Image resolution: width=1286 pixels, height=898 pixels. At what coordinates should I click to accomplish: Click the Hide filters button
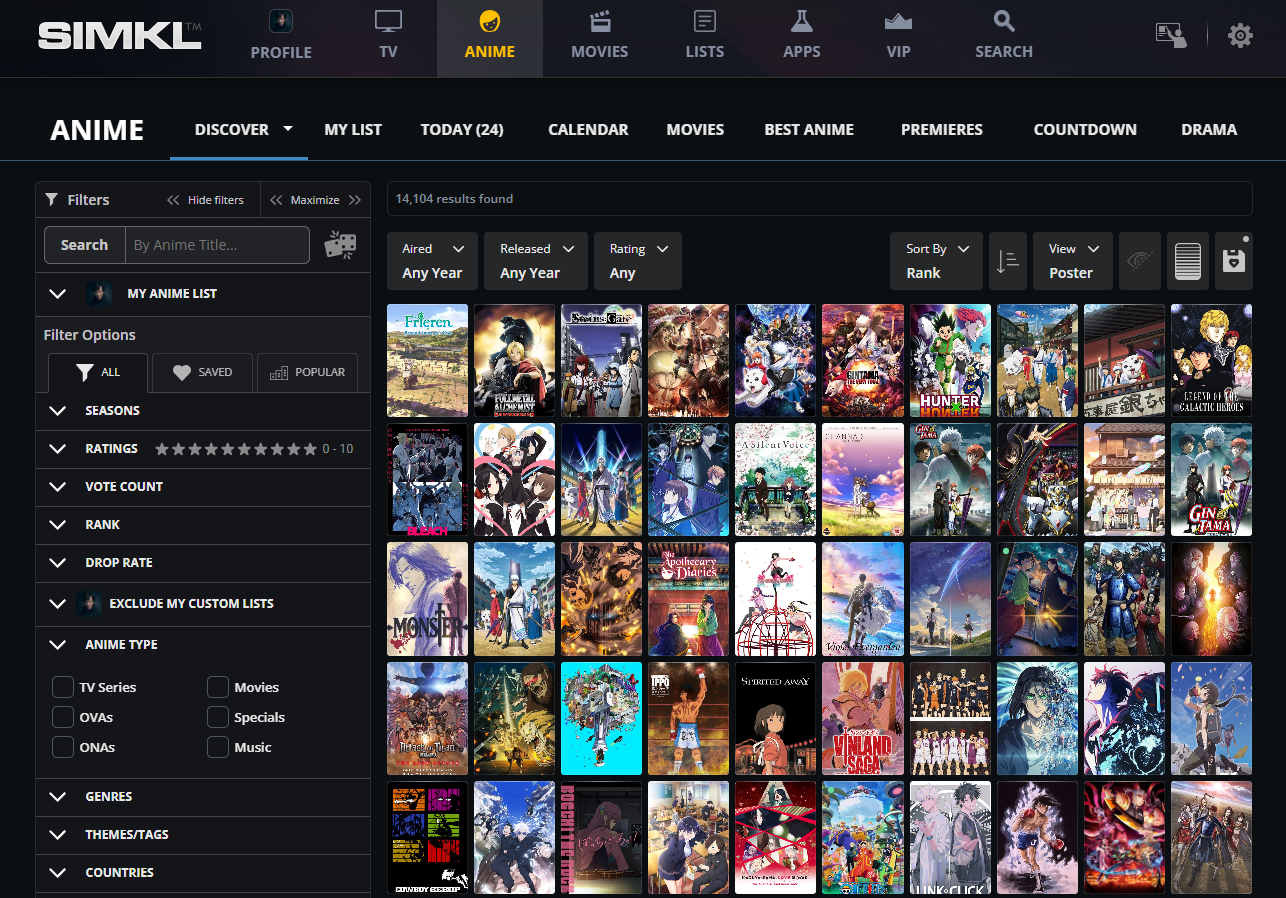click(206, 200)
